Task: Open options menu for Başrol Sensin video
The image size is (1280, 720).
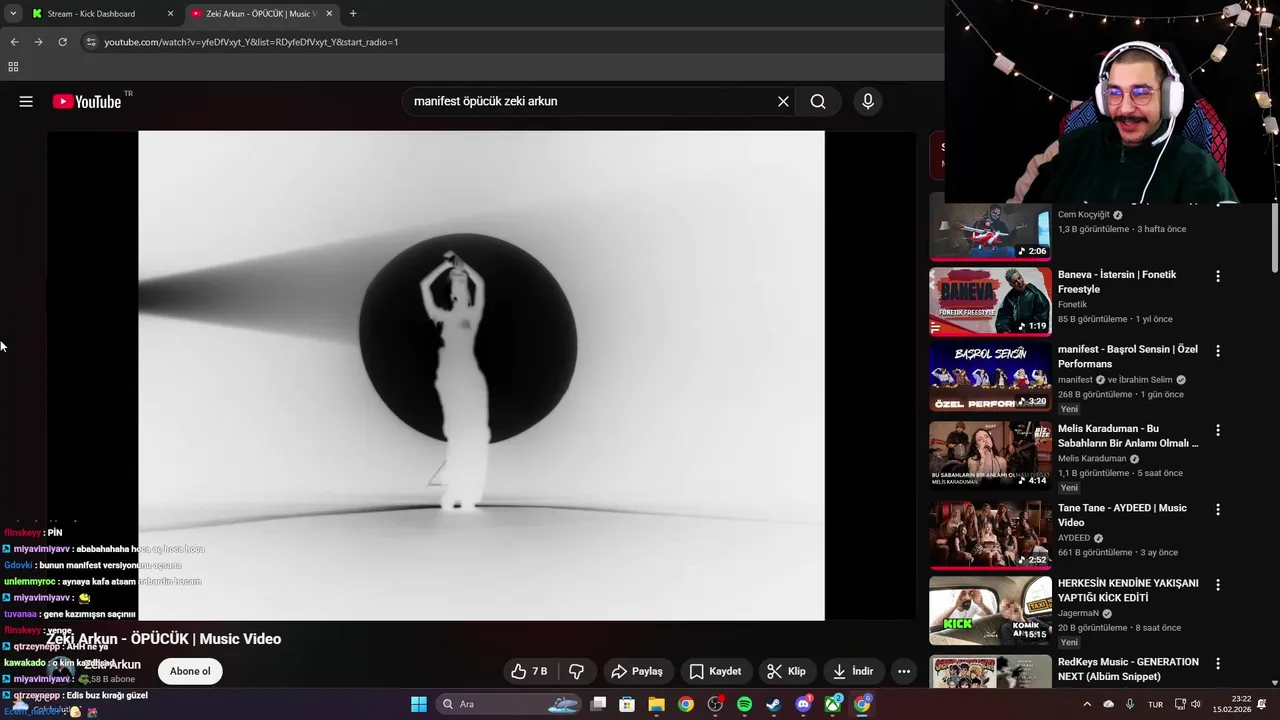Action: [1217, 351]
